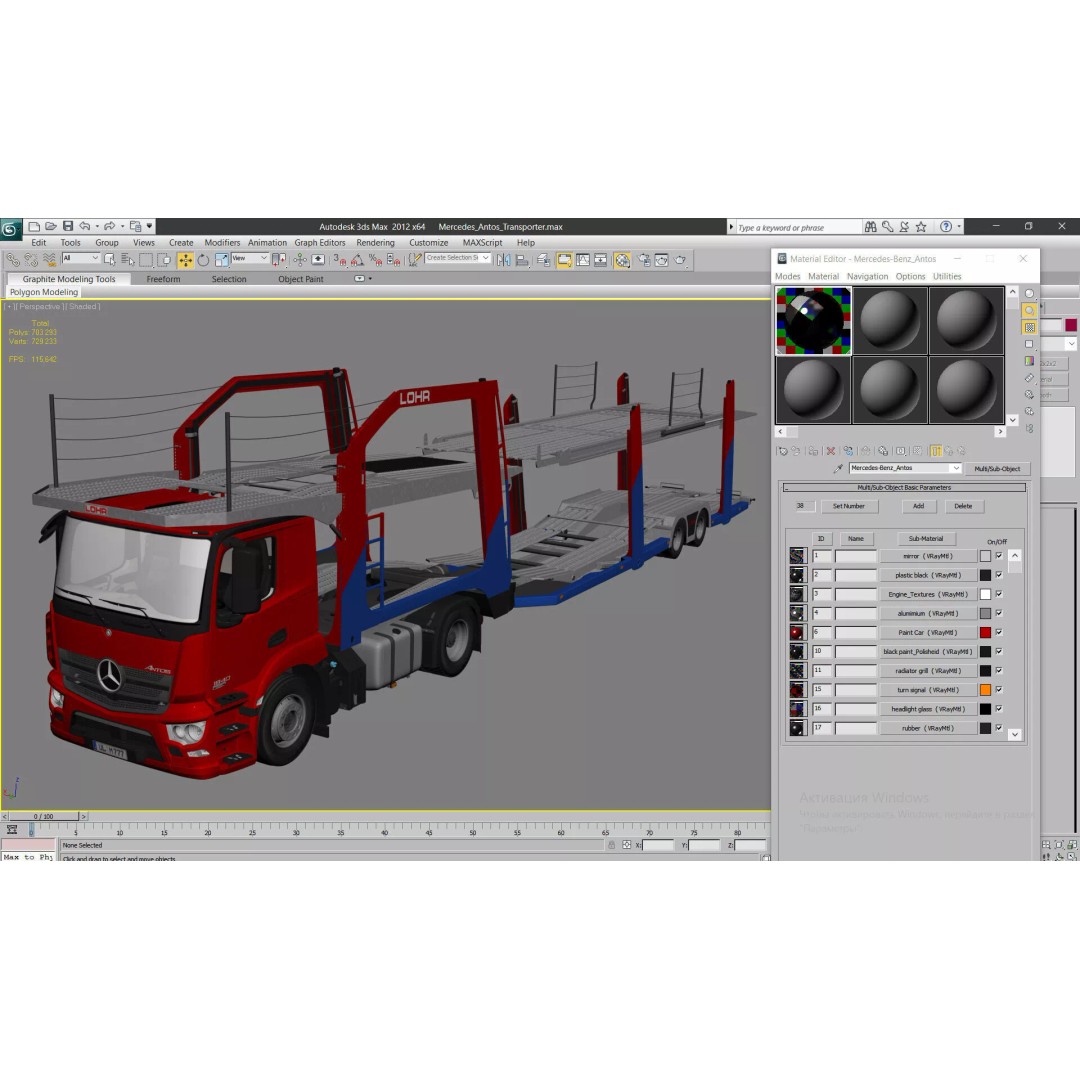Toggle the Angle Snap tool
The width and height of the screenshot is (1080, 1080).
pyautogui.click(x=357, y=260)
